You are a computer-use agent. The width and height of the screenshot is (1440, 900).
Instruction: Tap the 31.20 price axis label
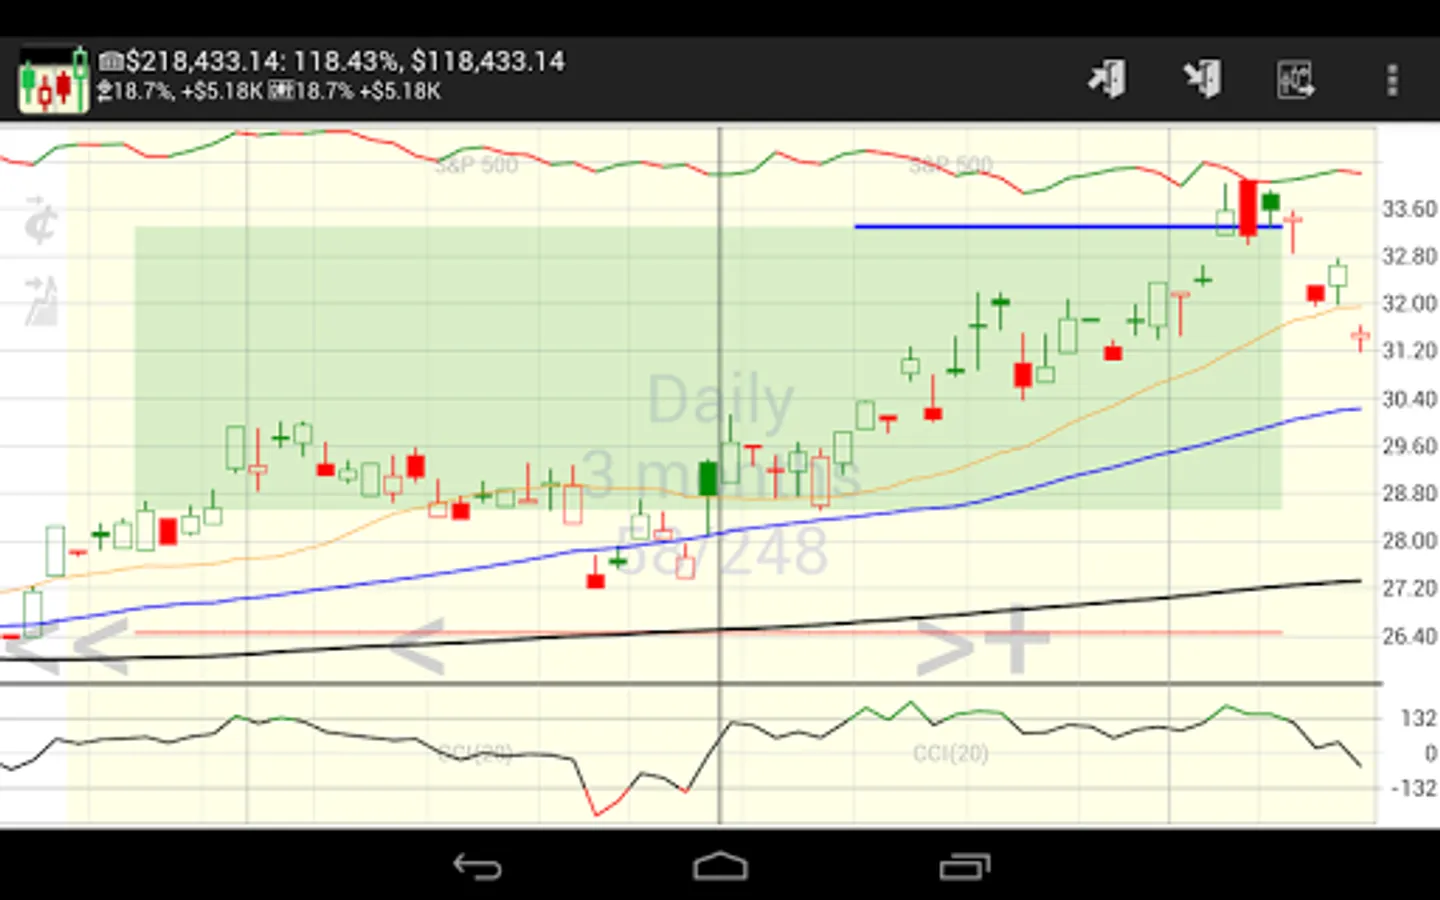(x=1409, y=351)
